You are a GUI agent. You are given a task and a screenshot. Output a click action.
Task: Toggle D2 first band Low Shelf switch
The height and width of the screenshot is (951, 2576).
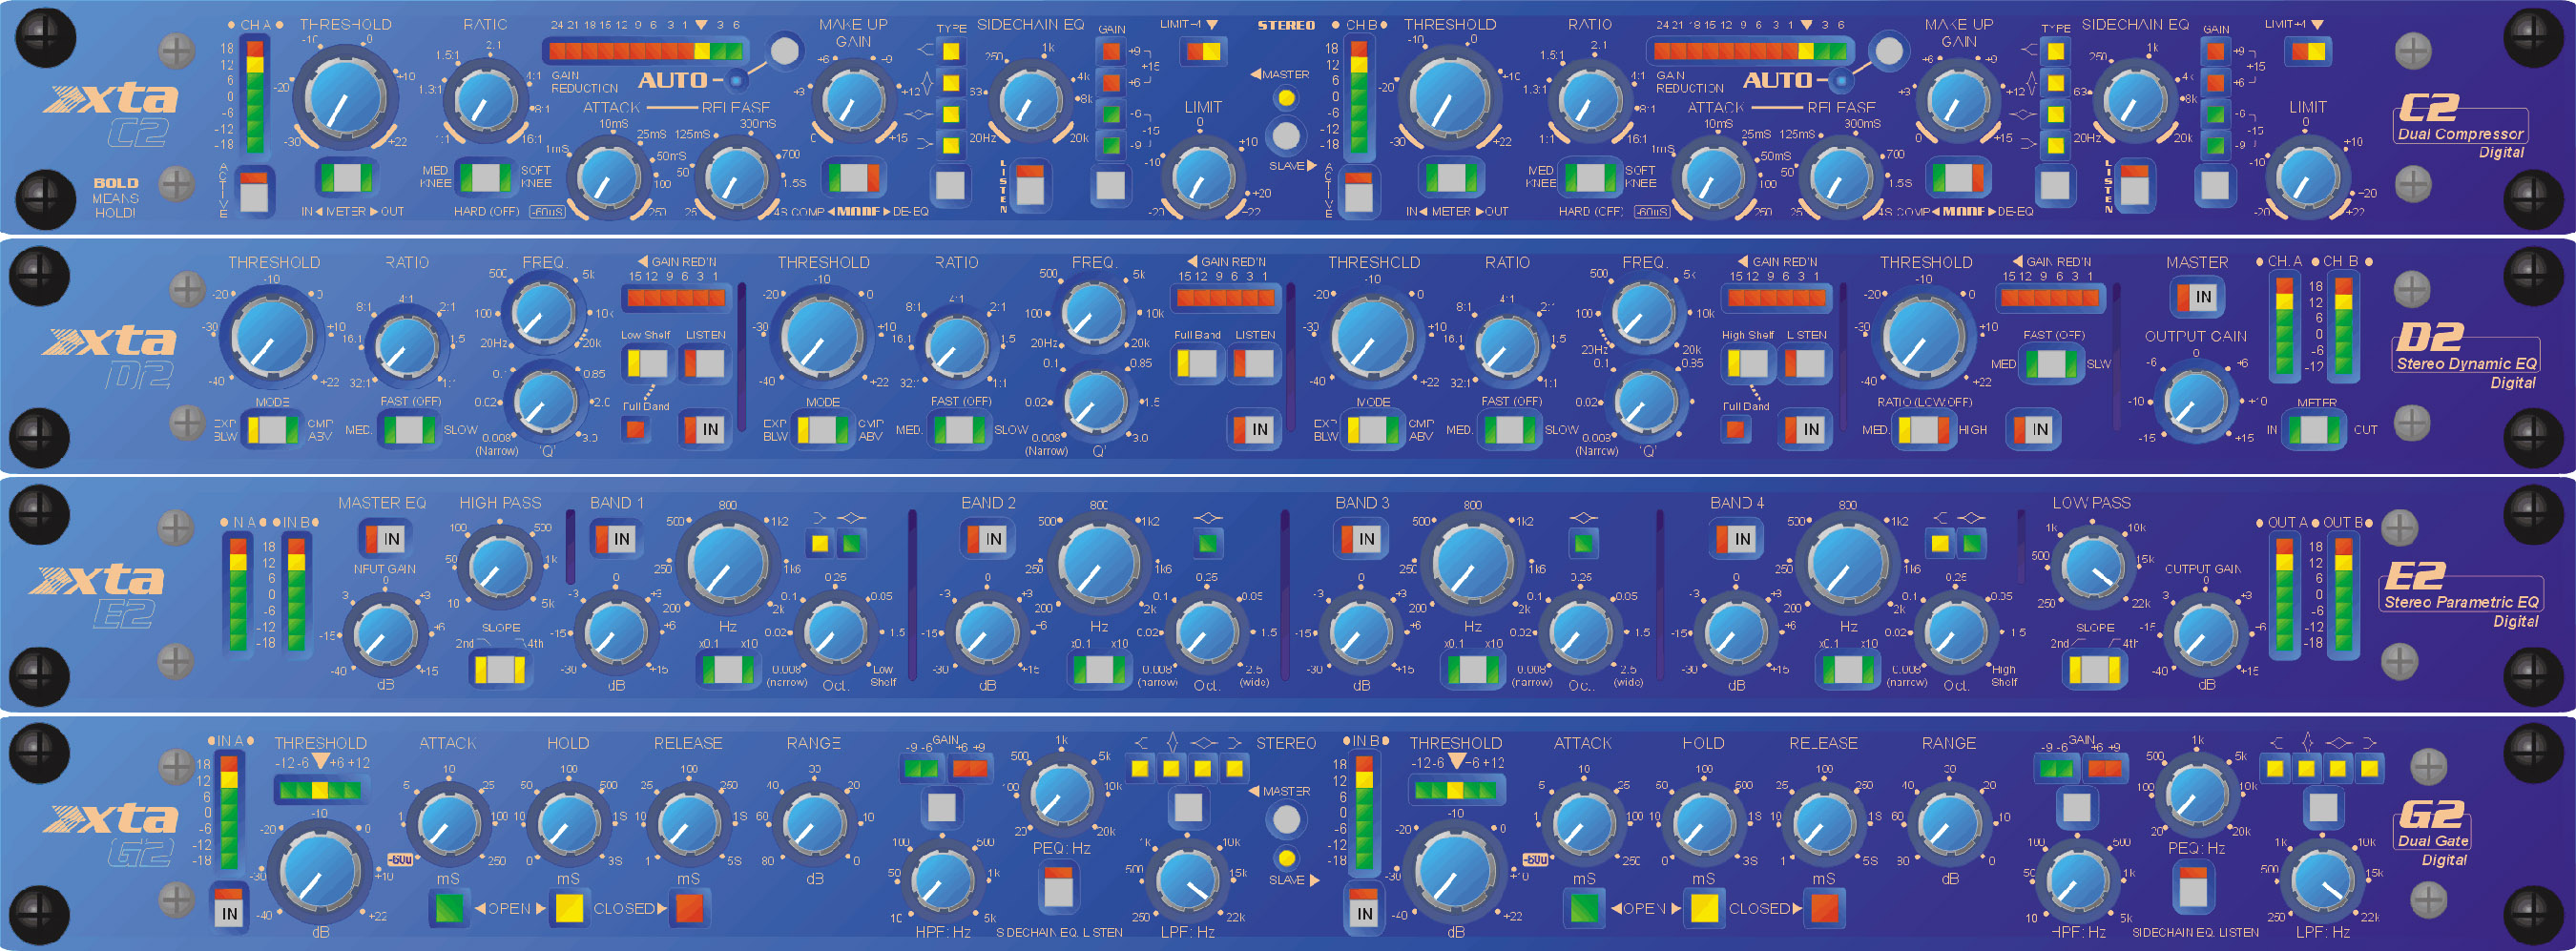coord(646,362)
